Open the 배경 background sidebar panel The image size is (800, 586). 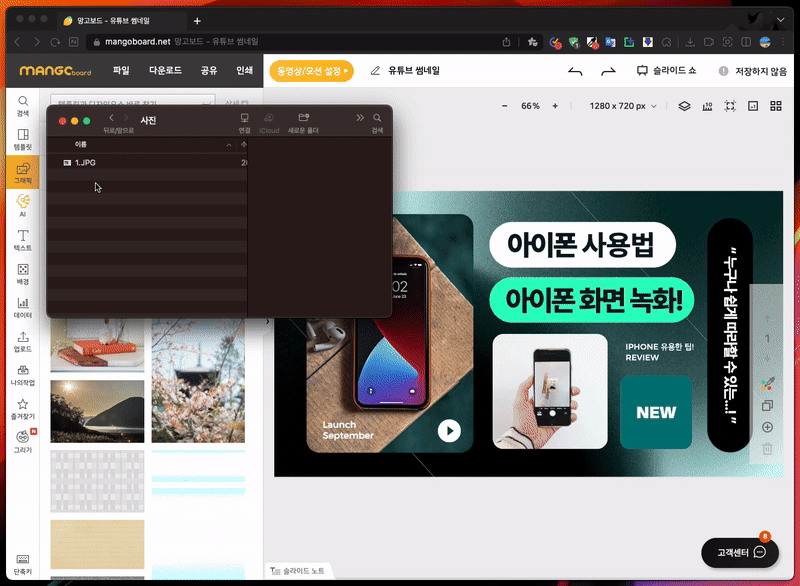point(22,274)
